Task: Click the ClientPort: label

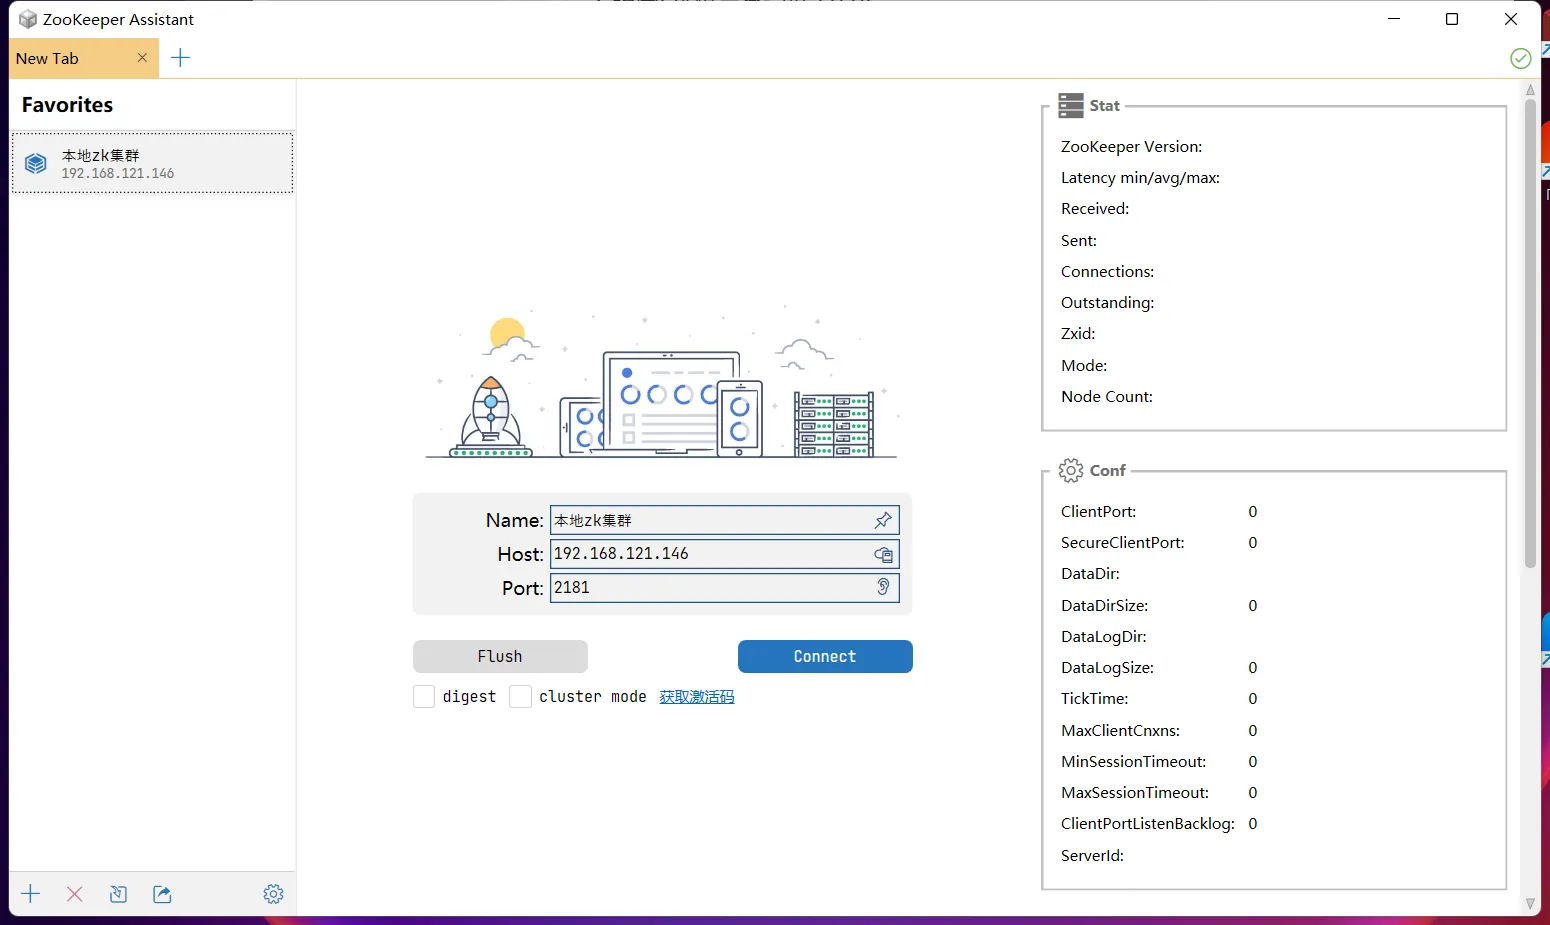Action: coord(1098,512)
